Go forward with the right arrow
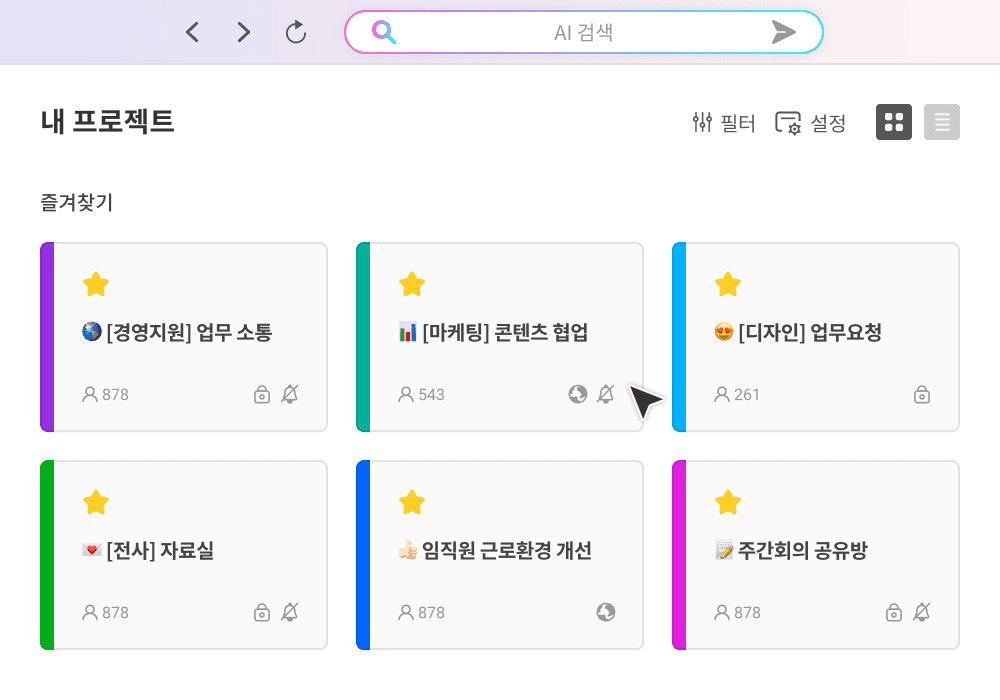Viewport: 1000px width, 700px height. pyautogui.click(x=244, y=32)
